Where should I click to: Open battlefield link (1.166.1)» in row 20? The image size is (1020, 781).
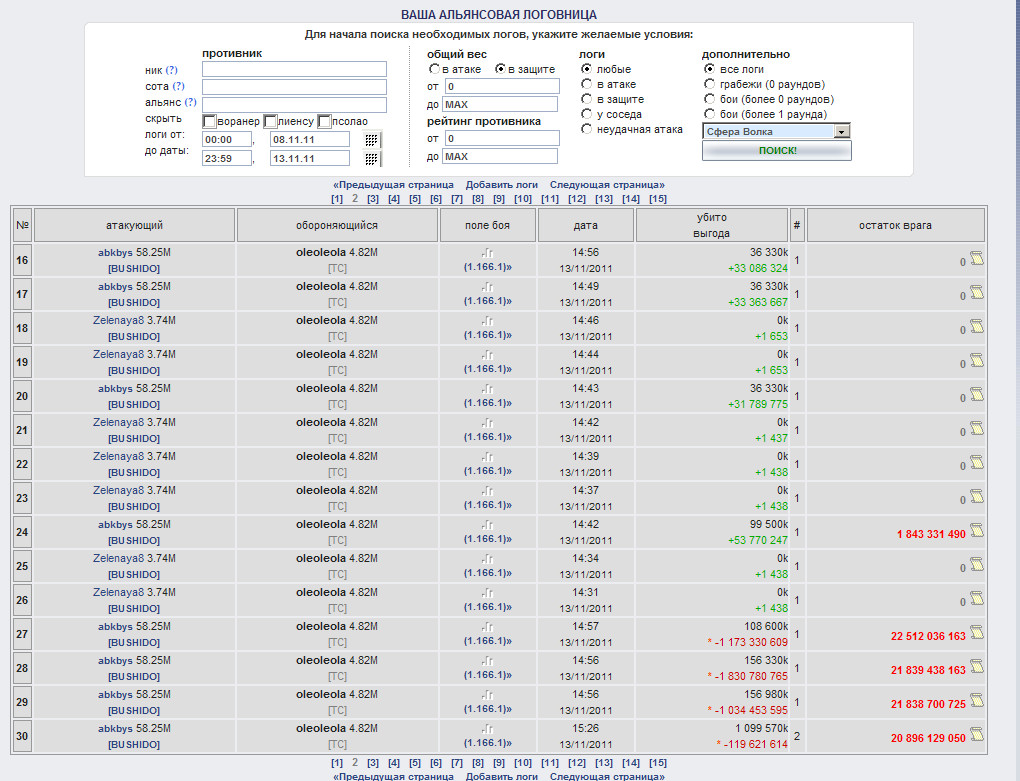487,403
